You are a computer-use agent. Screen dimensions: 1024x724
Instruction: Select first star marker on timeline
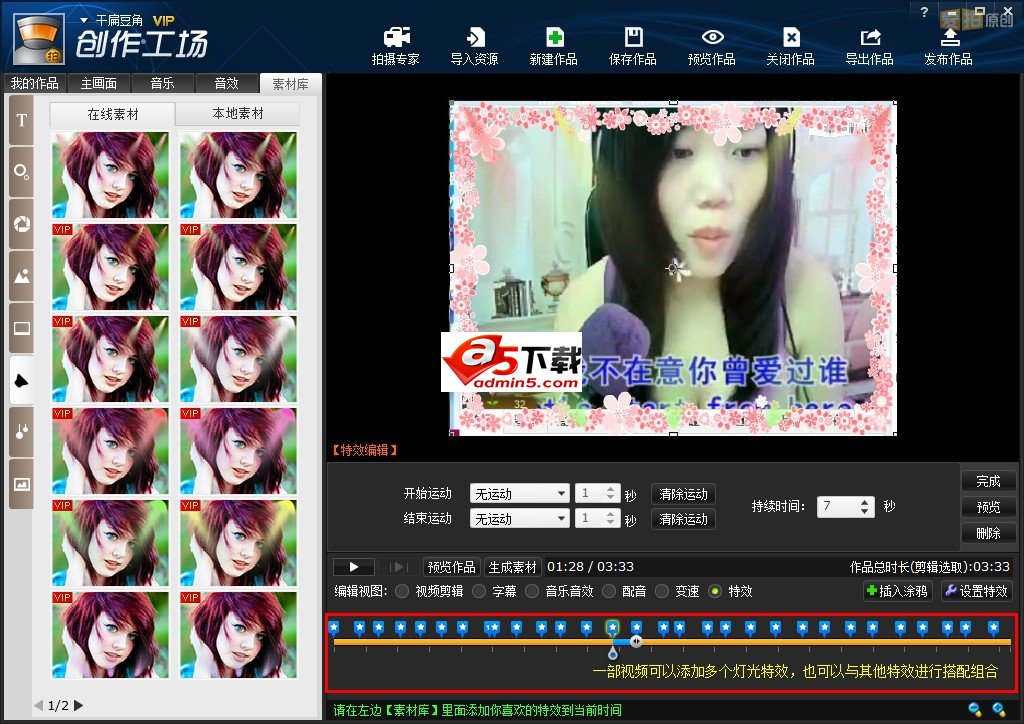pyautogui.click(x=334, y=628)
